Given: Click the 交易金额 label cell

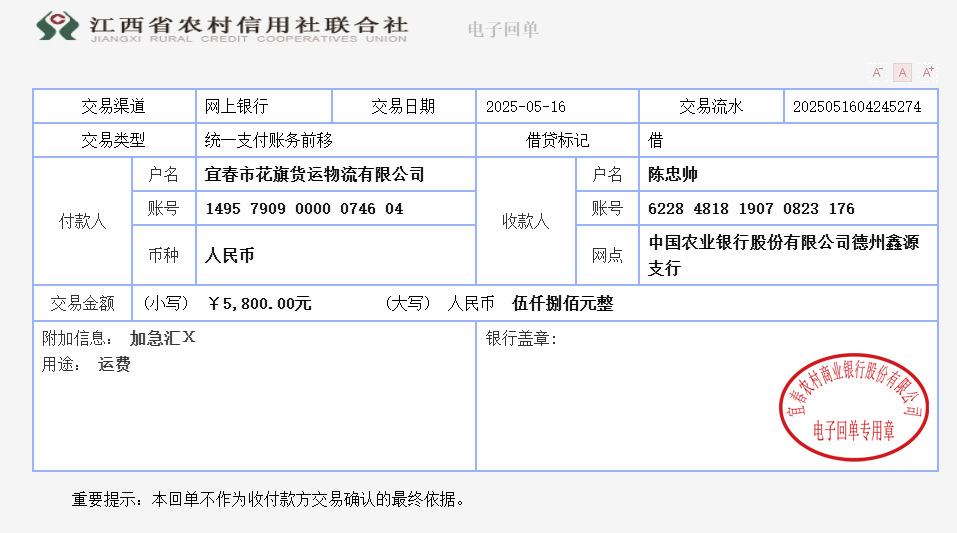Looking at the screenshot, I should 82,303.
